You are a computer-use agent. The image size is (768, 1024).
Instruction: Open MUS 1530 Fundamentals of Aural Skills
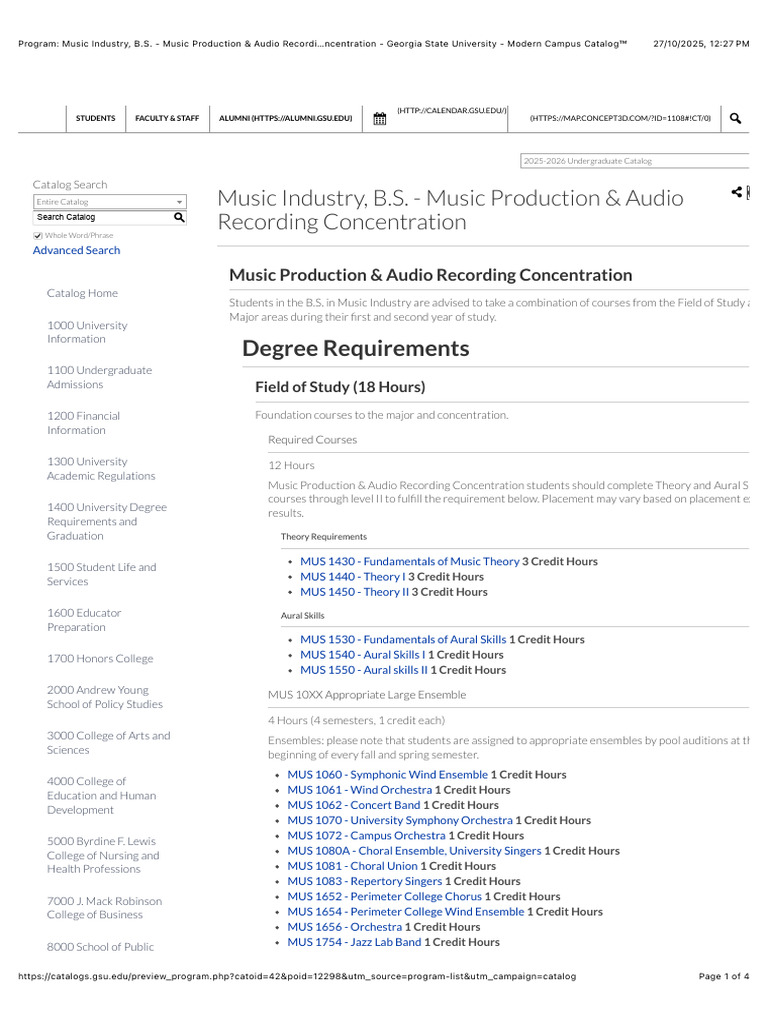[403, 639]
